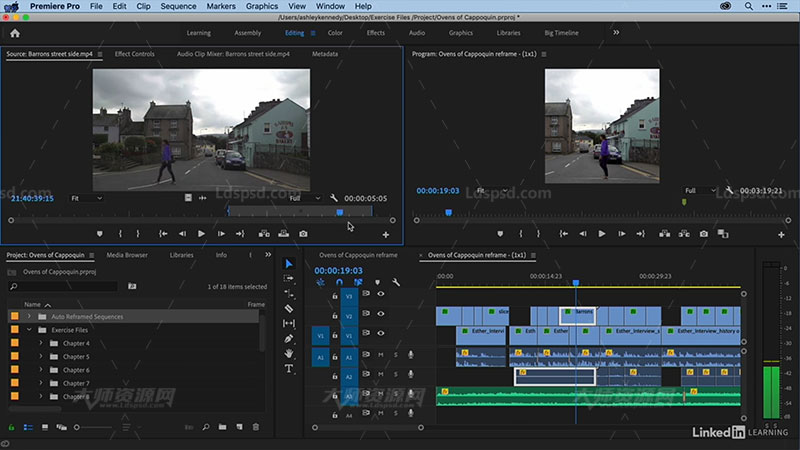Show more workspaces overflow arrows
This screenshot has width=800, height=450.
coord(616,32)
